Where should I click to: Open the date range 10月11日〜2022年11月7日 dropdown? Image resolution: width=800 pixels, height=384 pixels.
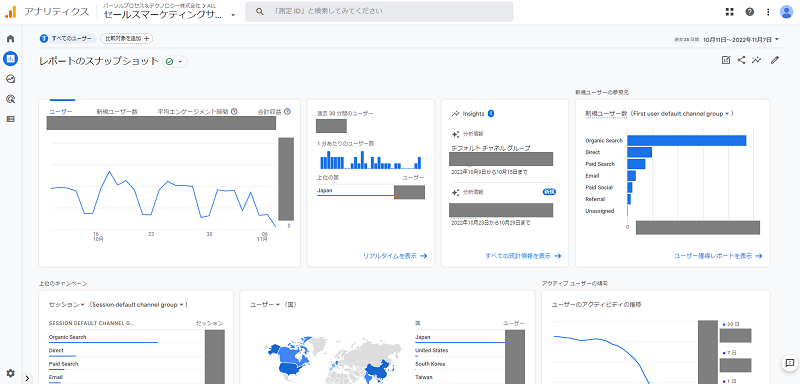741,39
